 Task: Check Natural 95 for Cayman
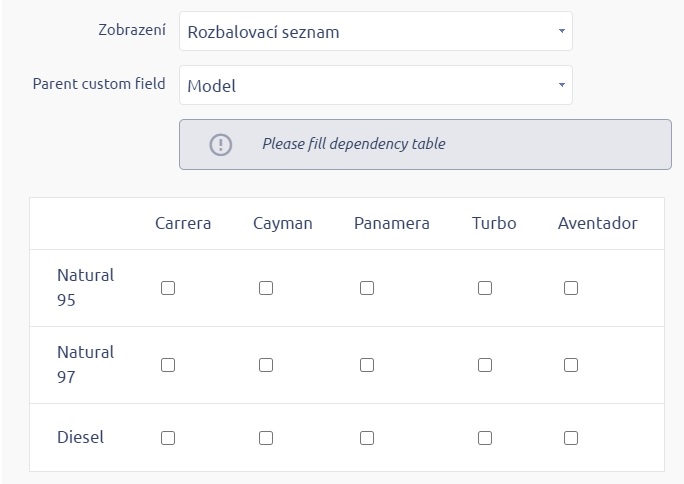266,288
